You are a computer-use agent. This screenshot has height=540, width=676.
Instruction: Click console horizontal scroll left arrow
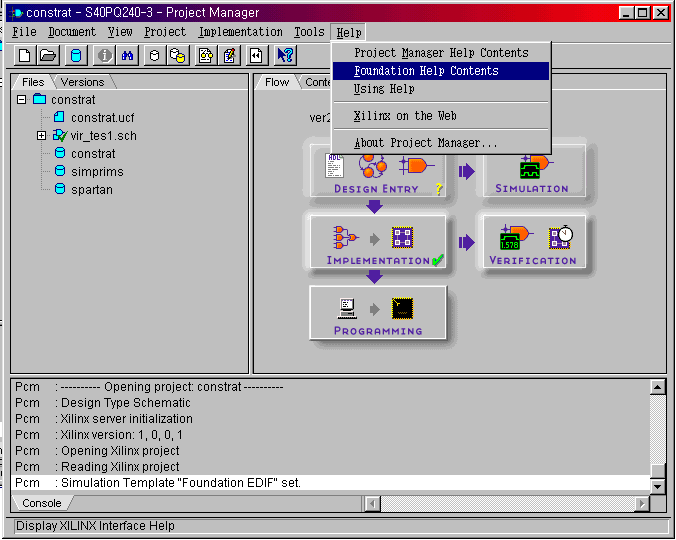(x=372, y=503)
